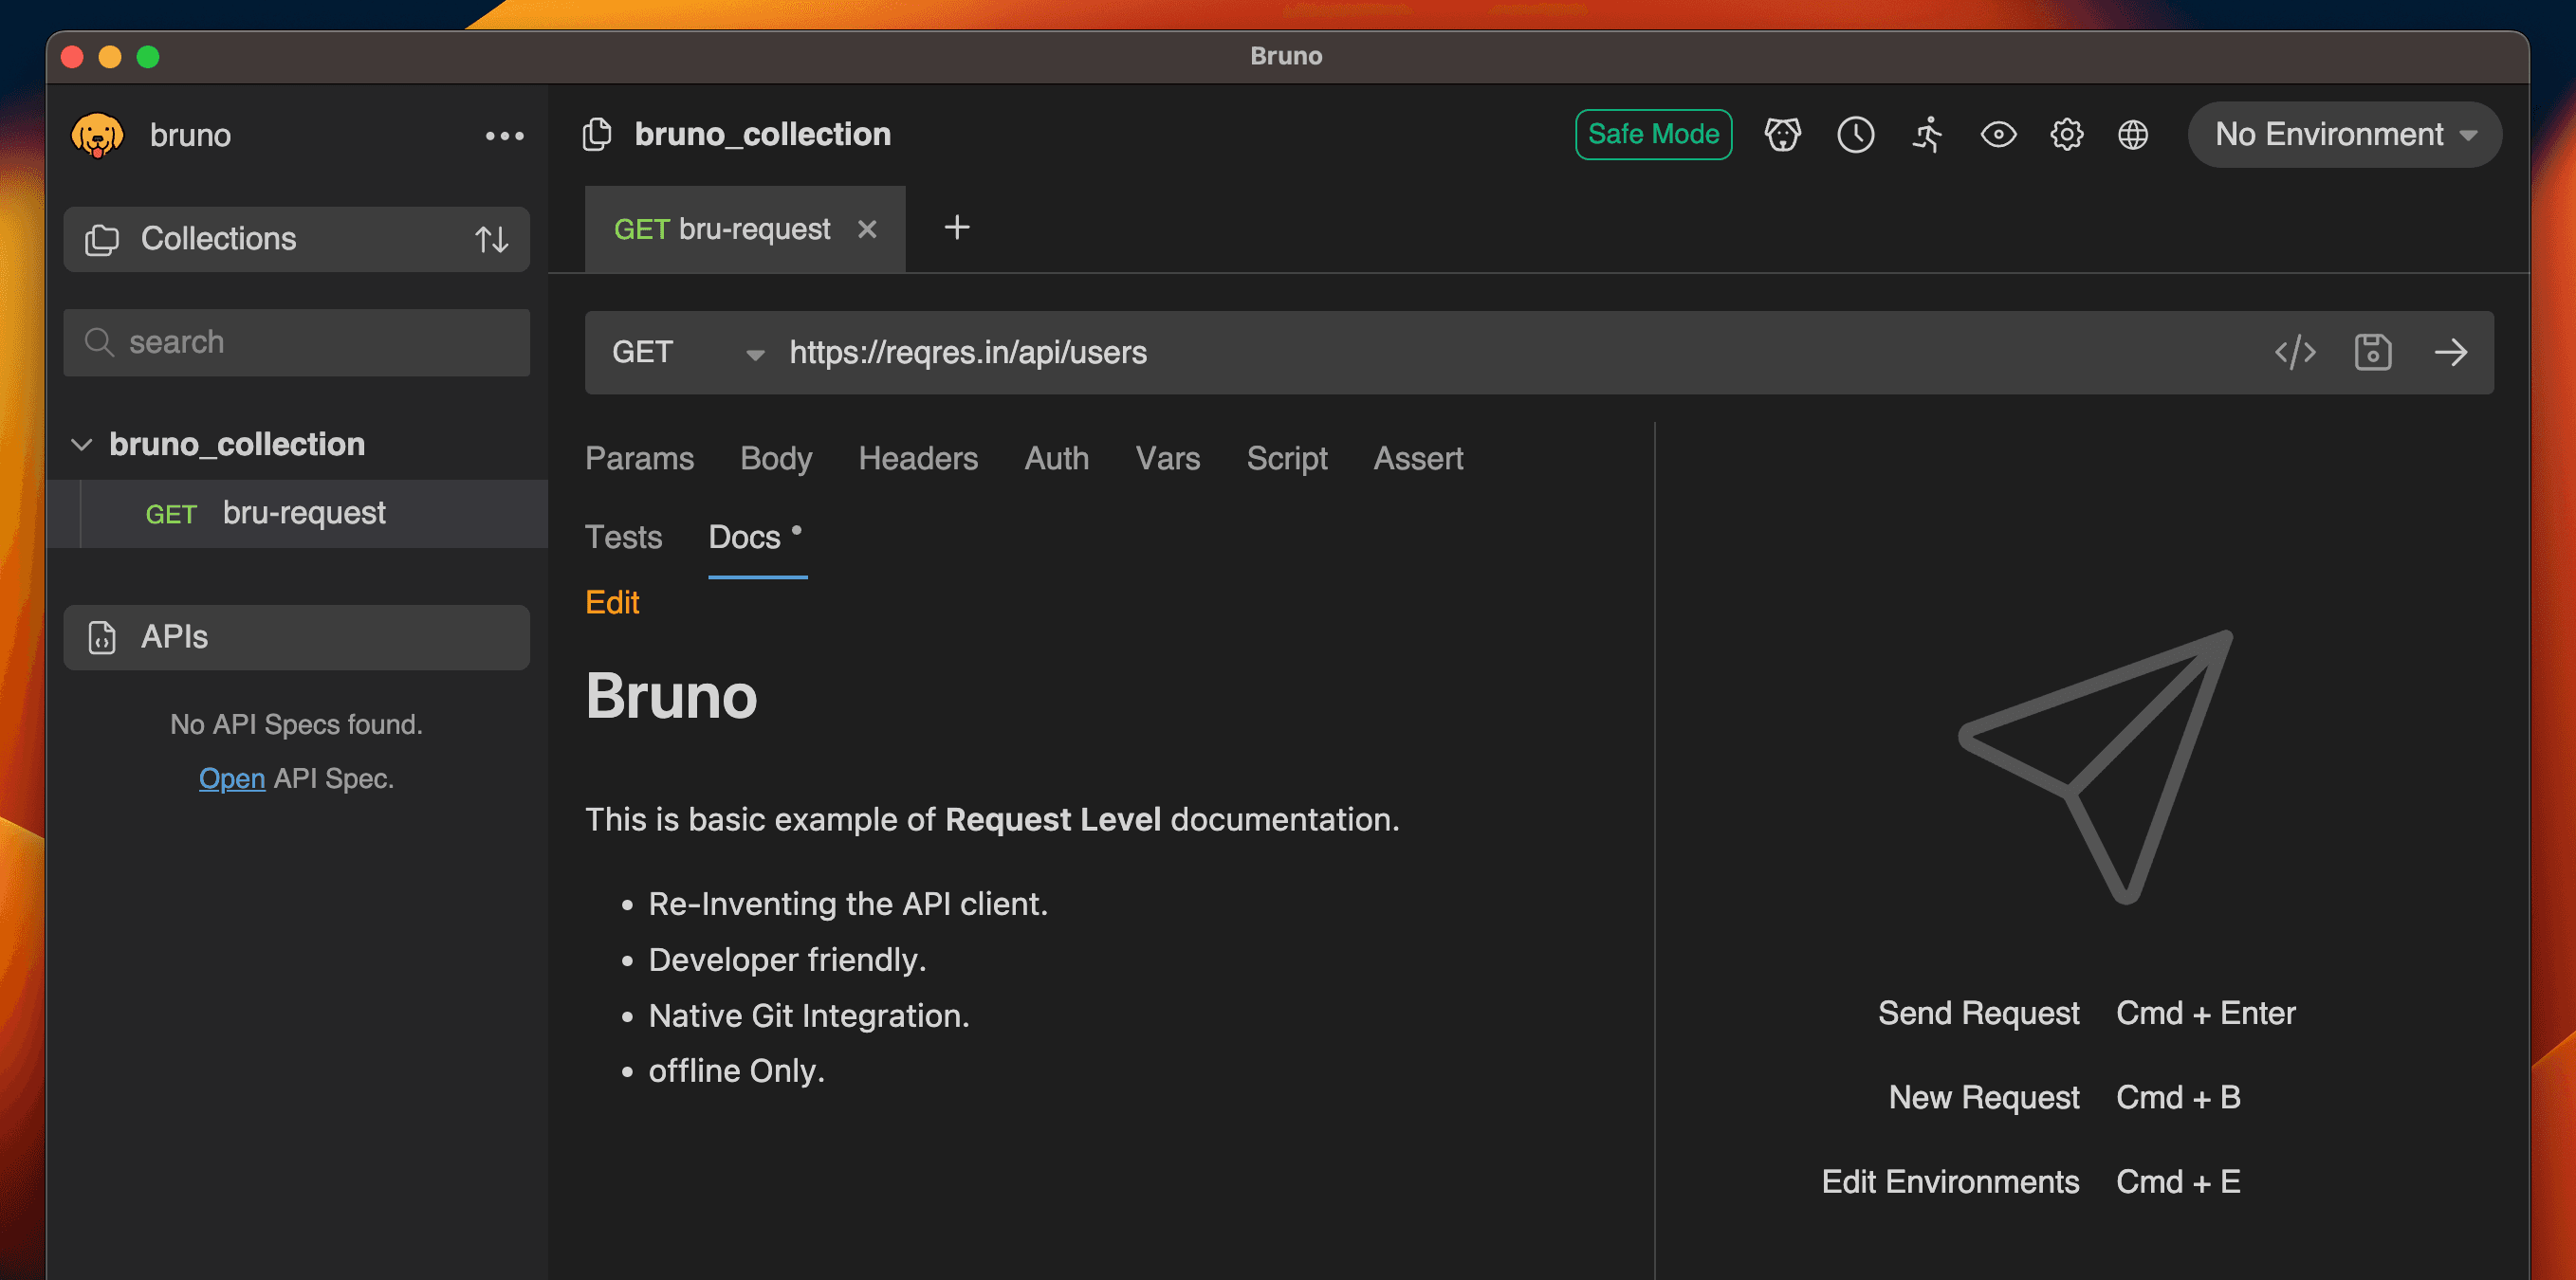Switch to the Tests tab

point(623,537)
